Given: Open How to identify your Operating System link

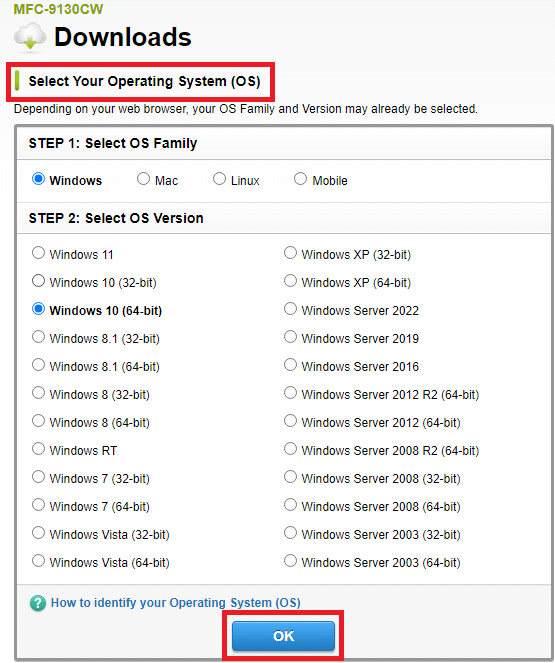Looking at the screenshot, I should coord(175,603).
